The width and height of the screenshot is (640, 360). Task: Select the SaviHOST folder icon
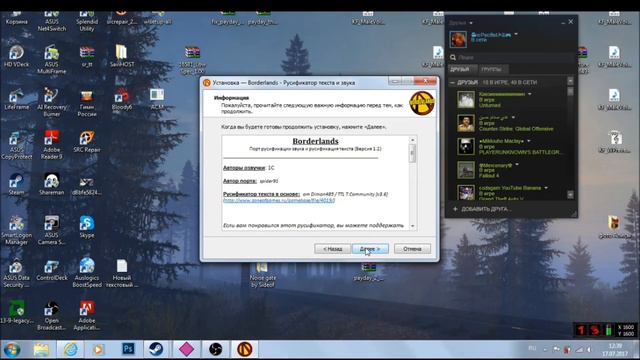122,56
